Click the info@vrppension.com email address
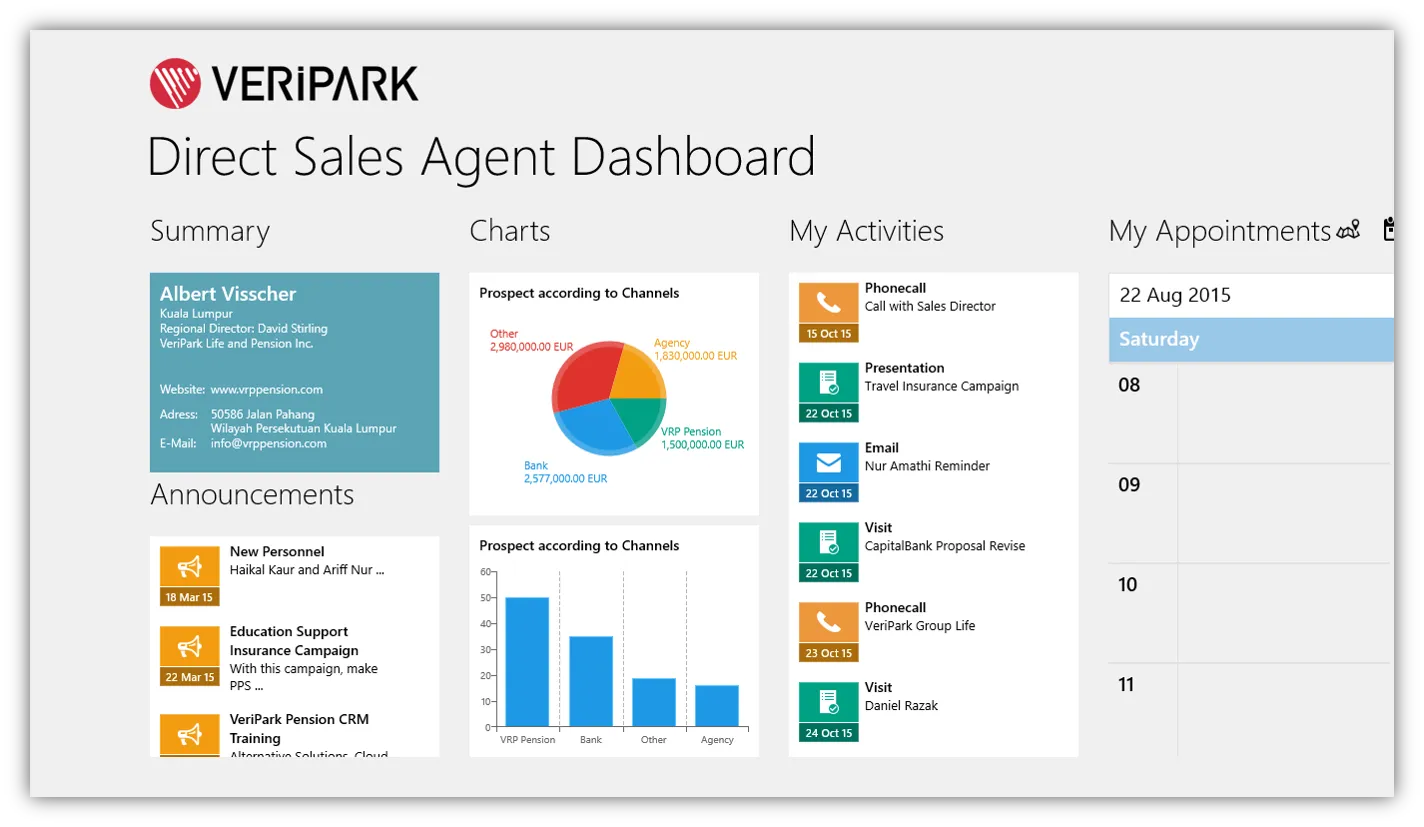Viewport: 1424px width, 827px height. 269,443
